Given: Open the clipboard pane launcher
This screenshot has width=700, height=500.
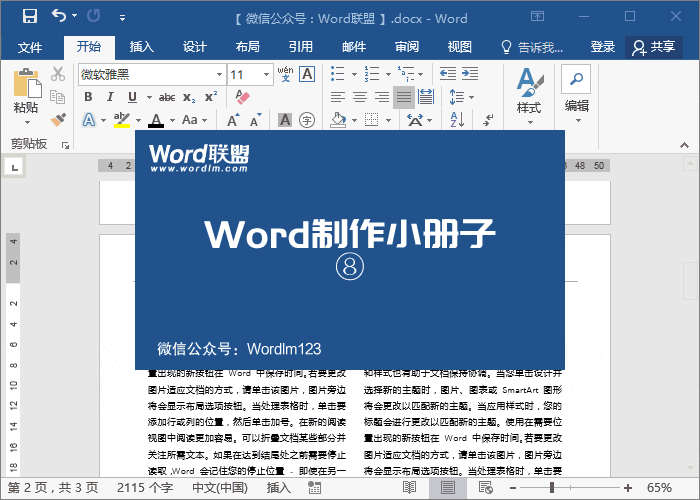Looking at the screenshot, I should tap(66, 145).
